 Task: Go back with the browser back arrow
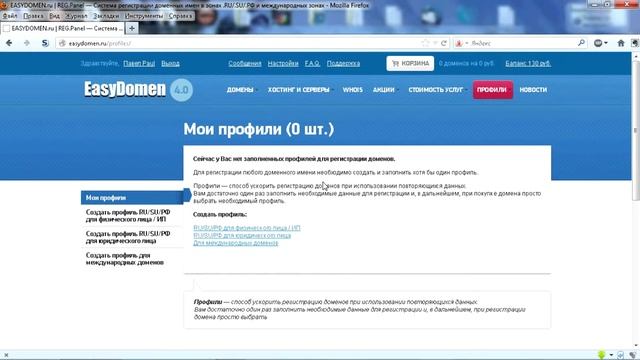9,43
